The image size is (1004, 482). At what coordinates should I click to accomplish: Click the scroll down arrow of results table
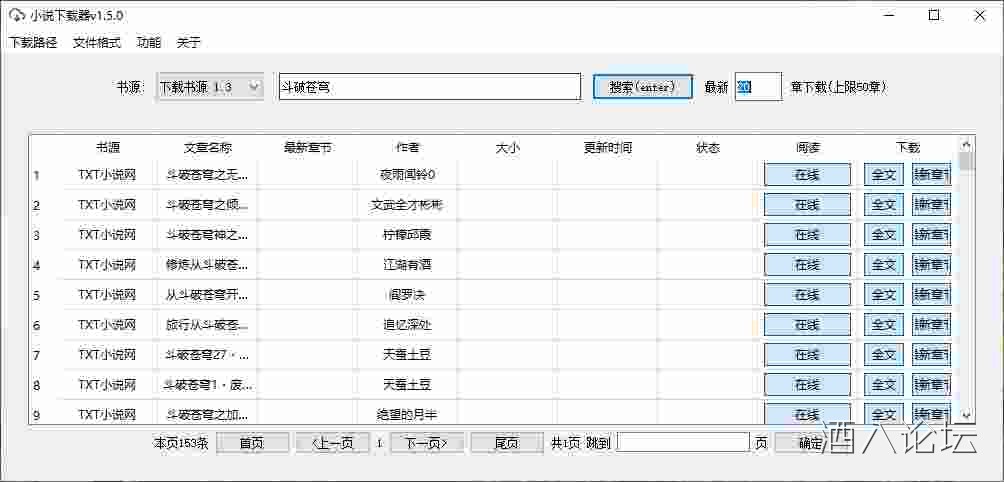click(x=966, y=415)
